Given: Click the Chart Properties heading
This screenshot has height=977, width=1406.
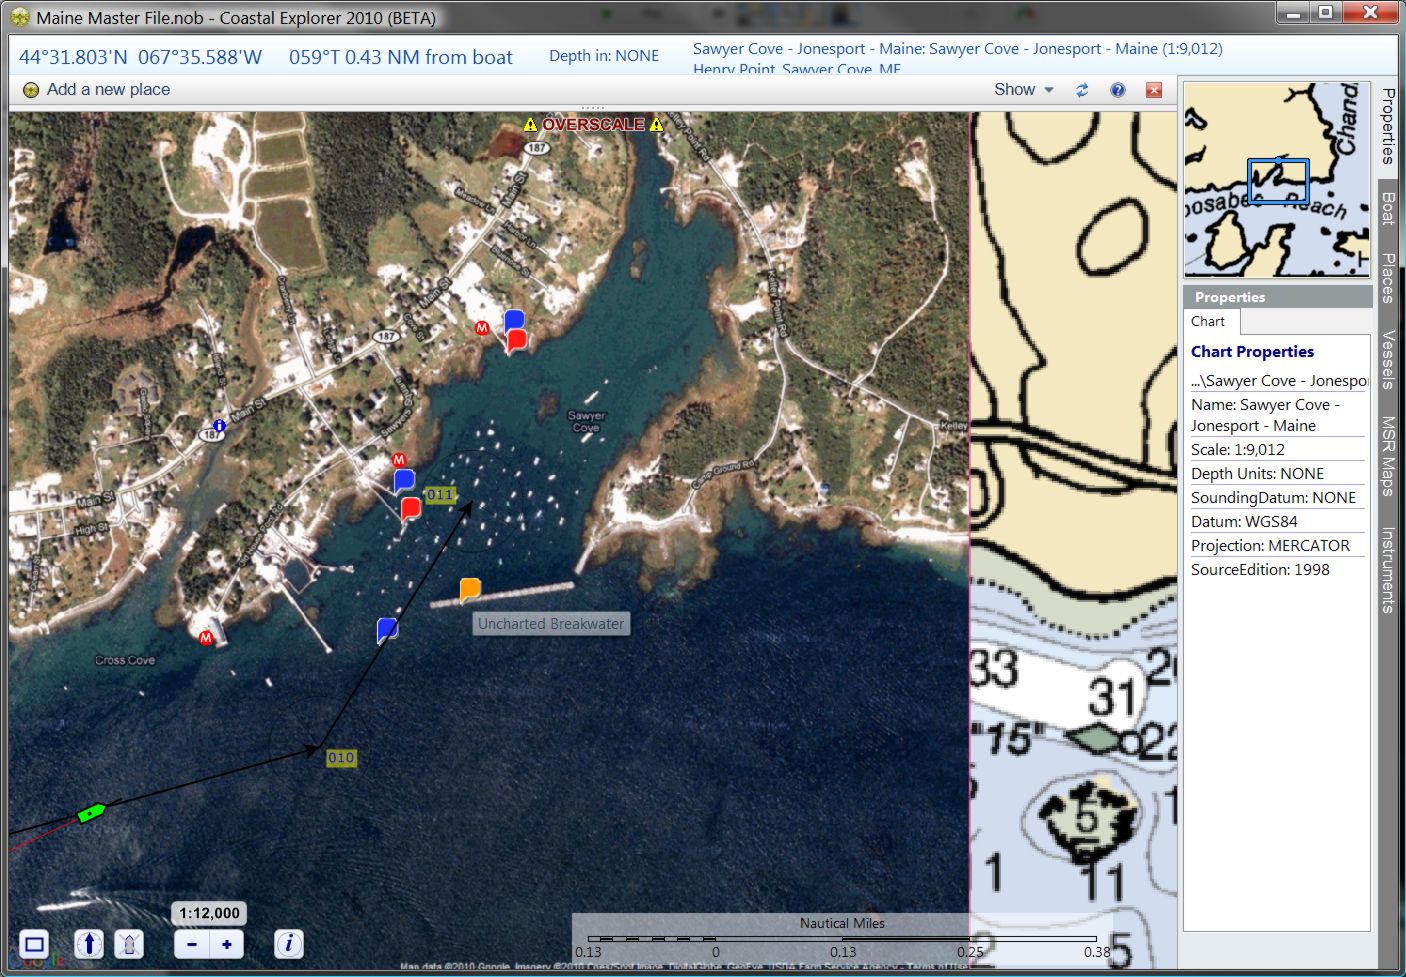Looking at the screenshot, I should pos(1252,352).
